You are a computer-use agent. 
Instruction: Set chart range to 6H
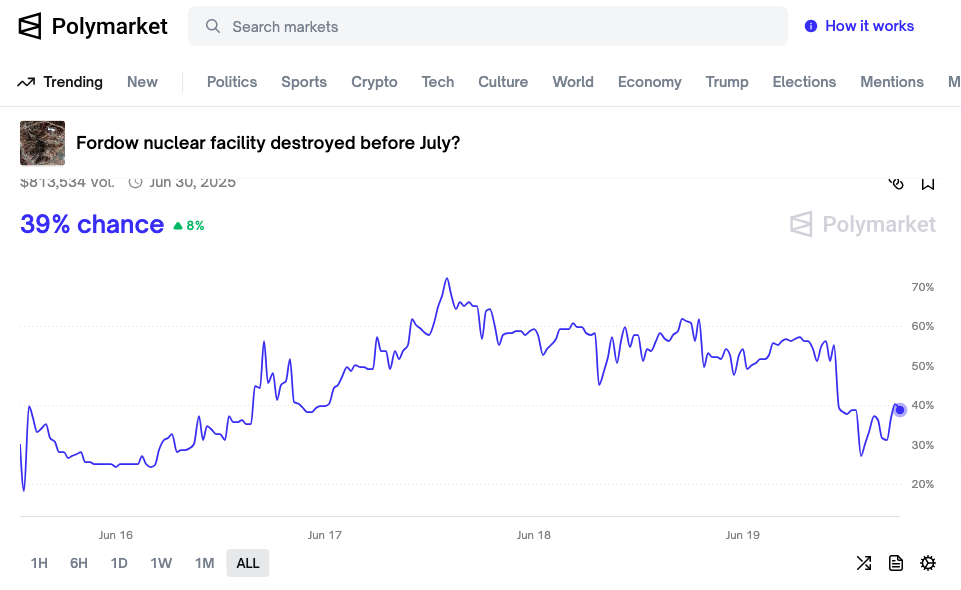point(78,563)
